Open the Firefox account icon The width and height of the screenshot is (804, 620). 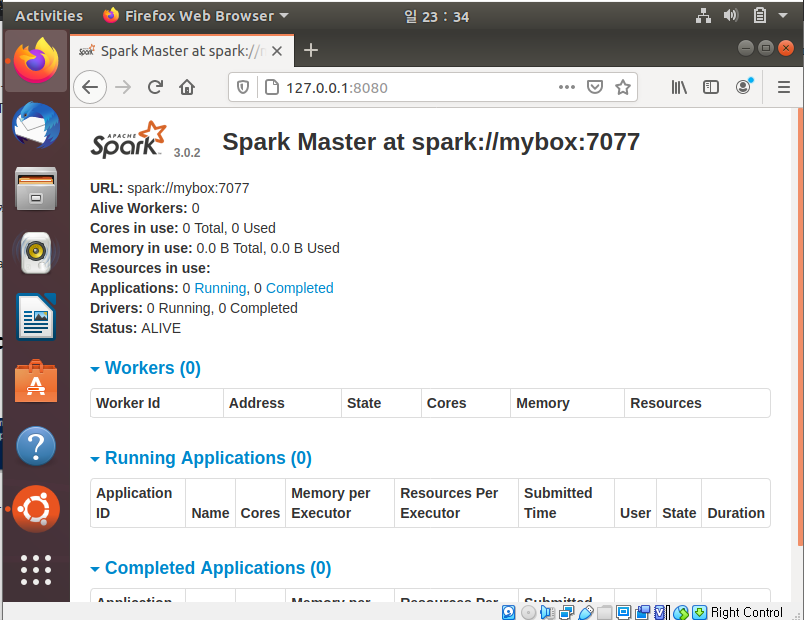pyautogui.click(x=743, y=86)
